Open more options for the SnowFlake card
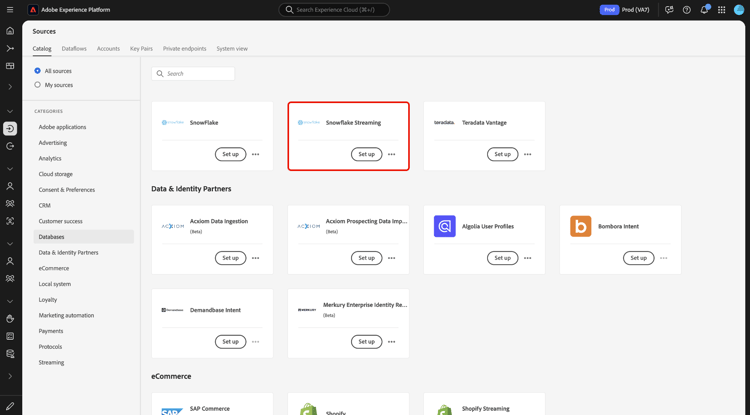Viewport: 750px width, 415px height. pyautogui.click(x=255, y=154)
